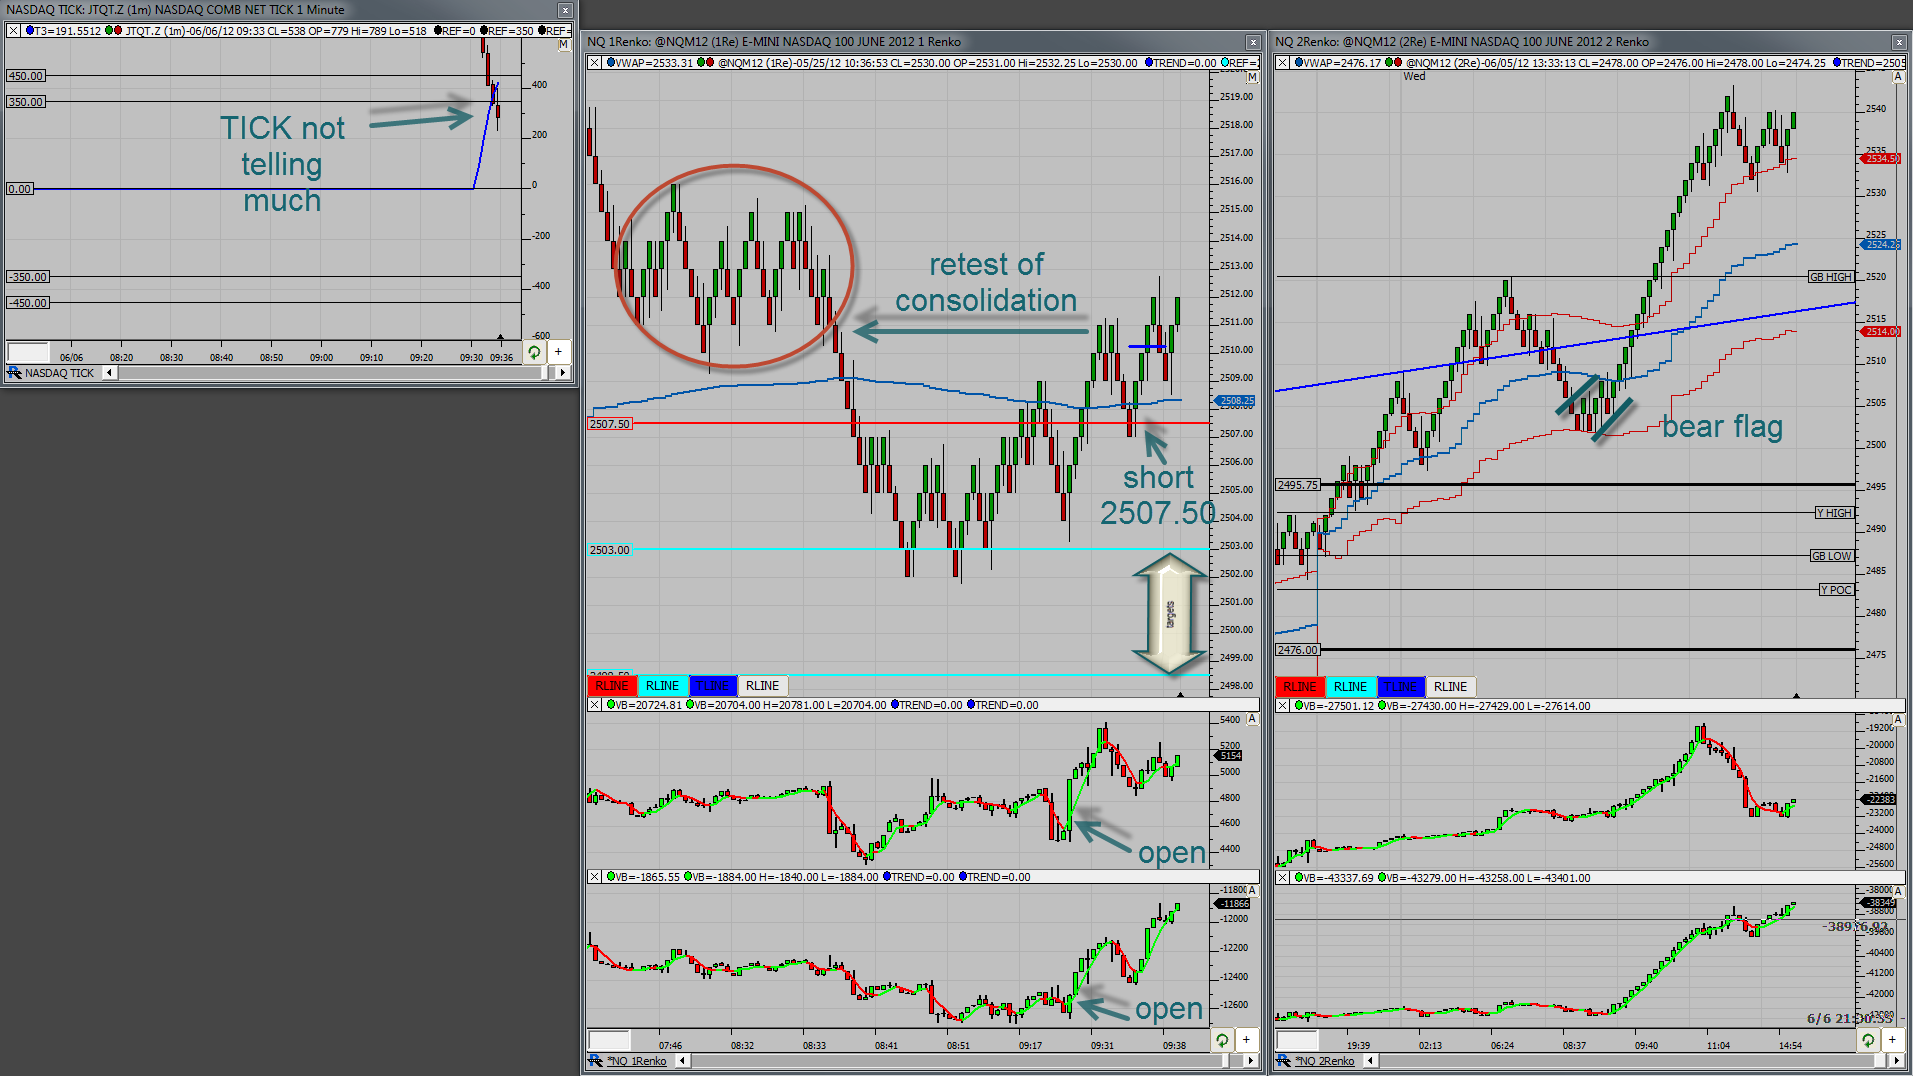This screenshot has width=1913, height=1076.
Task: Close the VWAP=2533.31 price pane in NQ 1Renko
Action: (x=594, y=63)
